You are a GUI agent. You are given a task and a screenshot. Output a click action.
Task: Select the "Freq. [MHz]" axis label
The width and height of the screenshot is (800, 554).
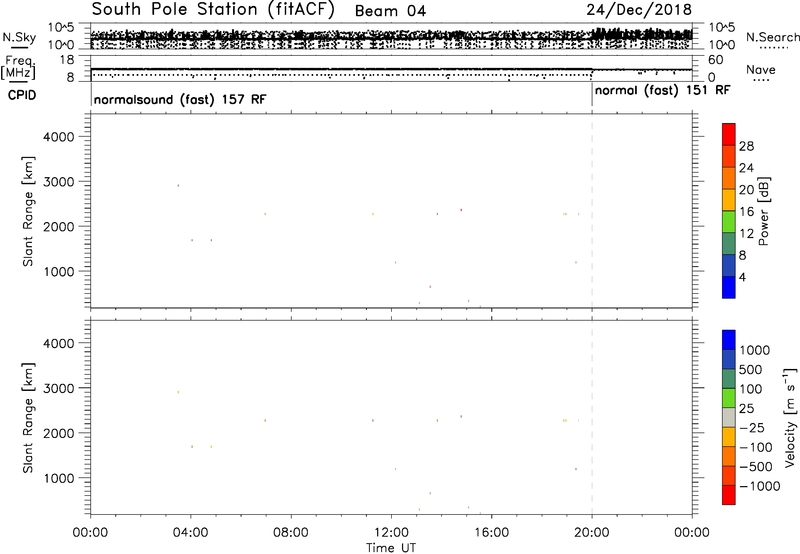click(19, 67)
